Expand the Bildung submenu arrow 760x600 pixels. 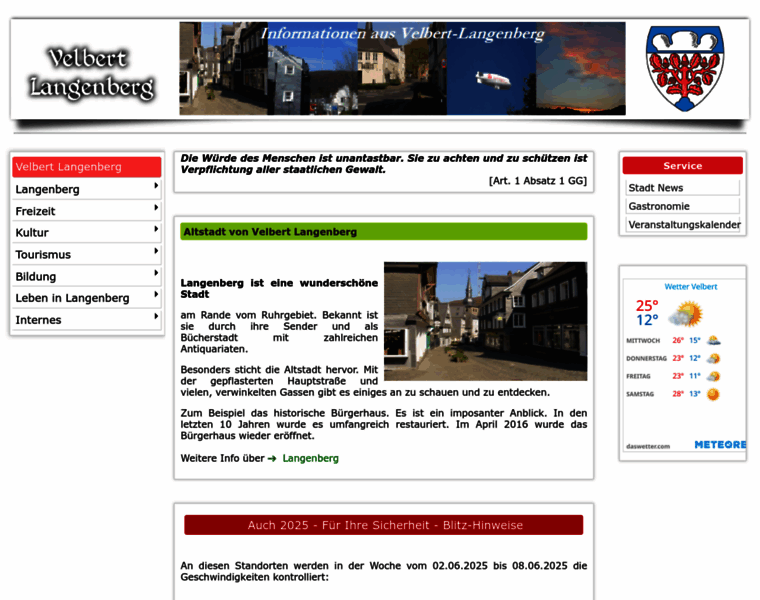point(156,273)
